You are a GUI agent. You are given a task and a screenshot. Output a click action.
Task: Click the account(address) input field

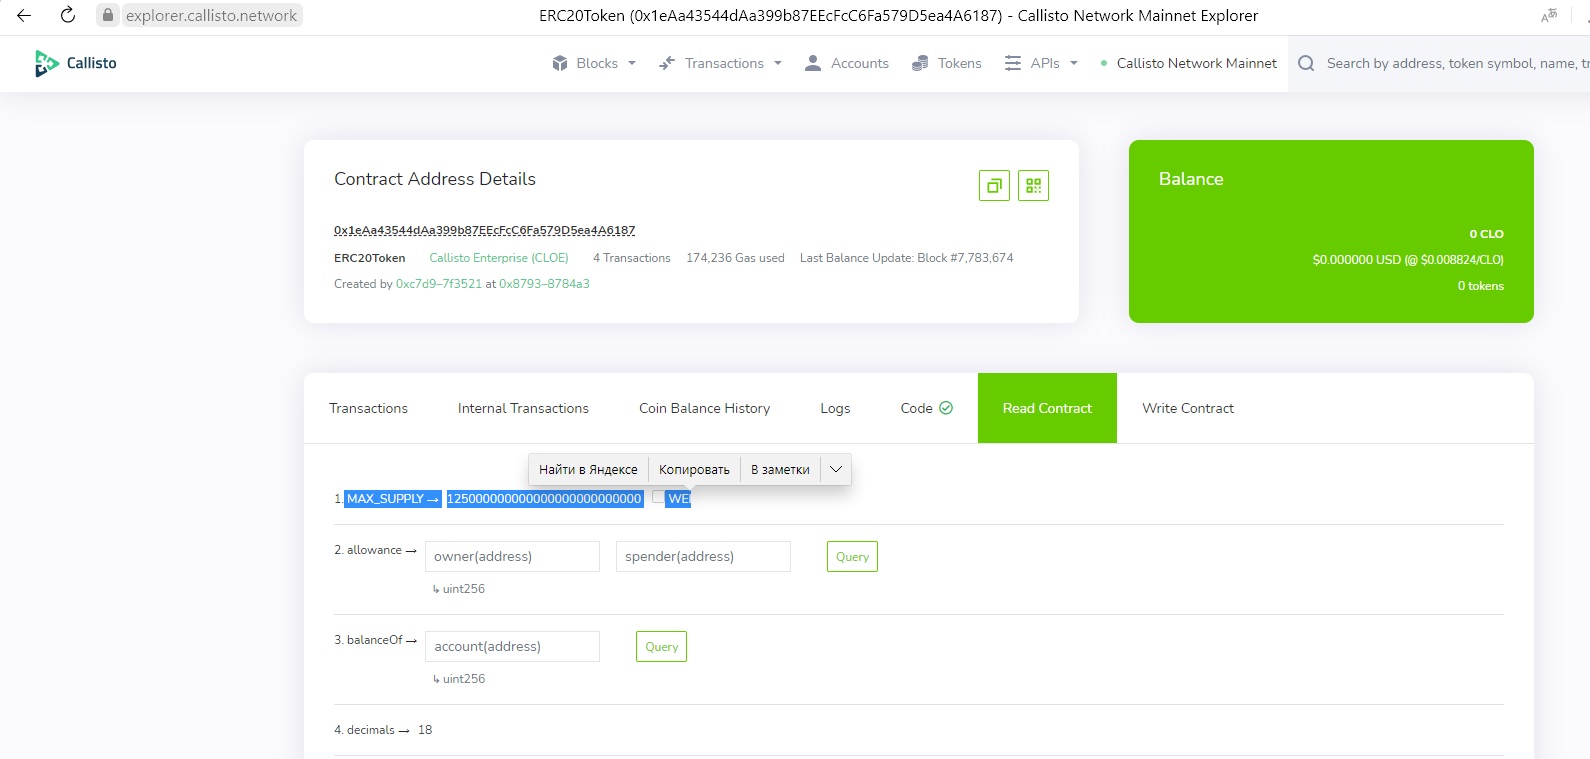(512, 646)
